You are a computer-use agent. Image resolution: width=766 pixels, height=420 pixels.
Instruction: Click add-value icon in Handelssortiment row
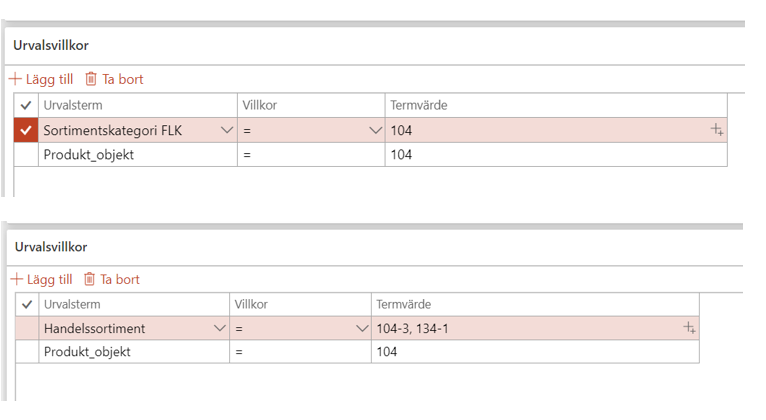[689, 328]
